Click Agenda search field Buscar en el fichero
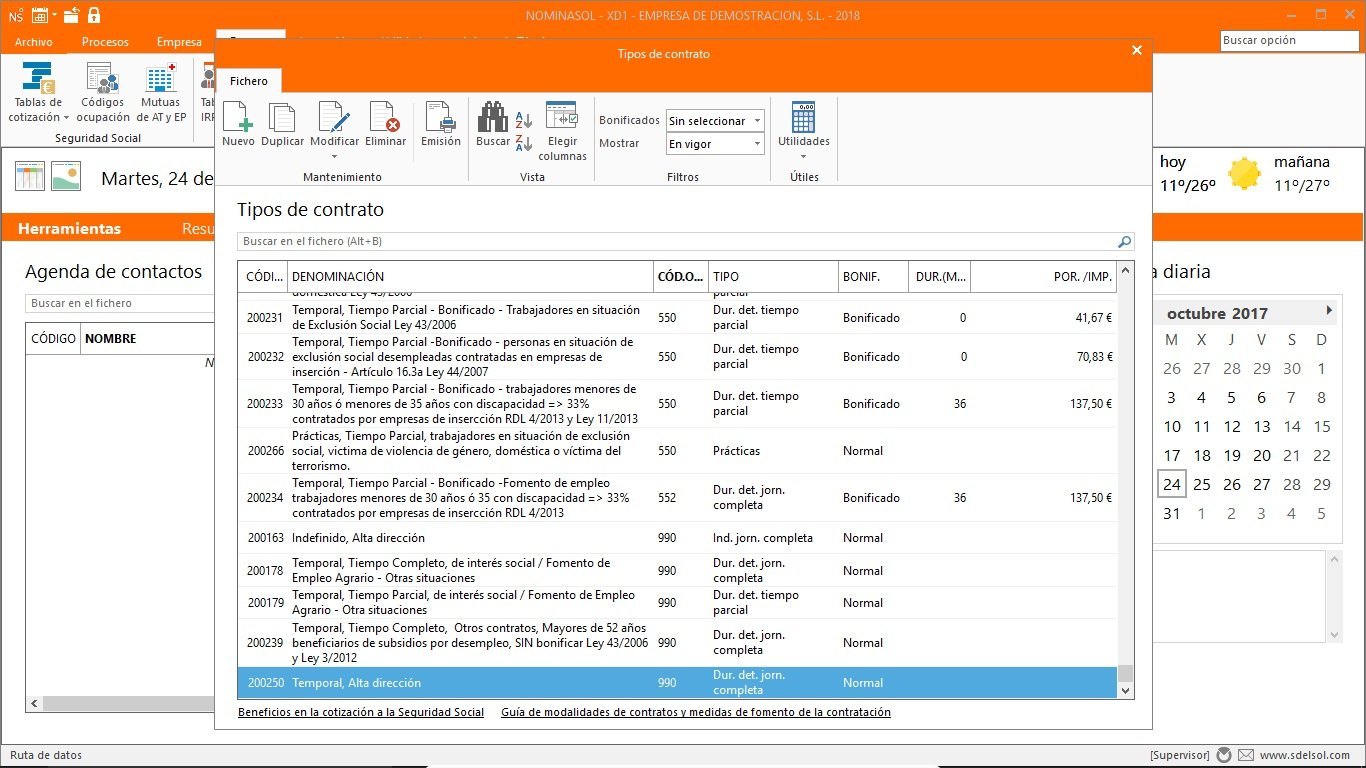This screenshot has width=1366, height=768. [120, 303]
